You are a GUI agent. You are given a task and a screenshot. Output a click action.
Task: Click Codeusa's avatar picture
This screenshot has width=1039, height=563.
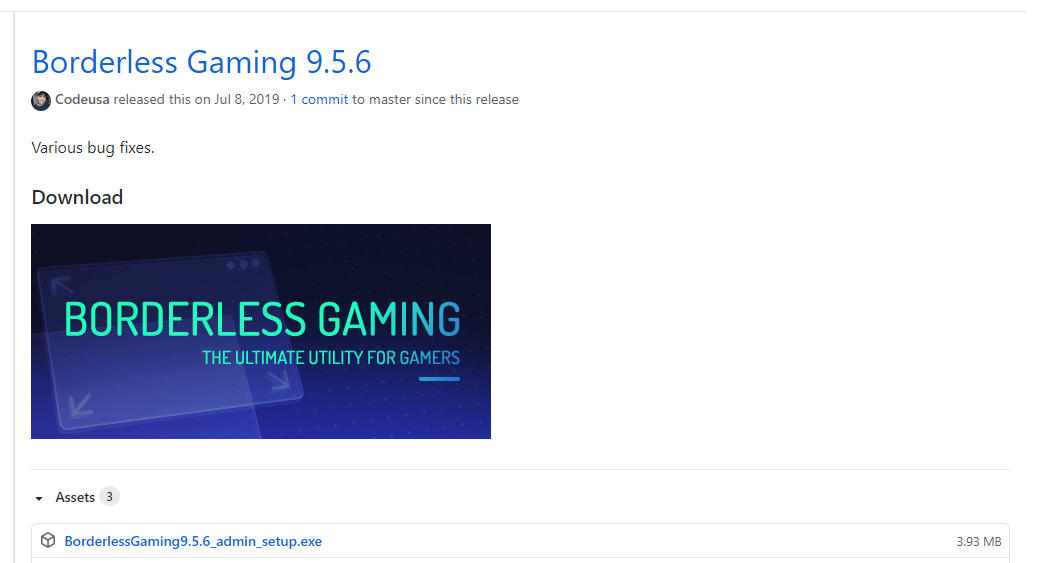click(41, 101)
